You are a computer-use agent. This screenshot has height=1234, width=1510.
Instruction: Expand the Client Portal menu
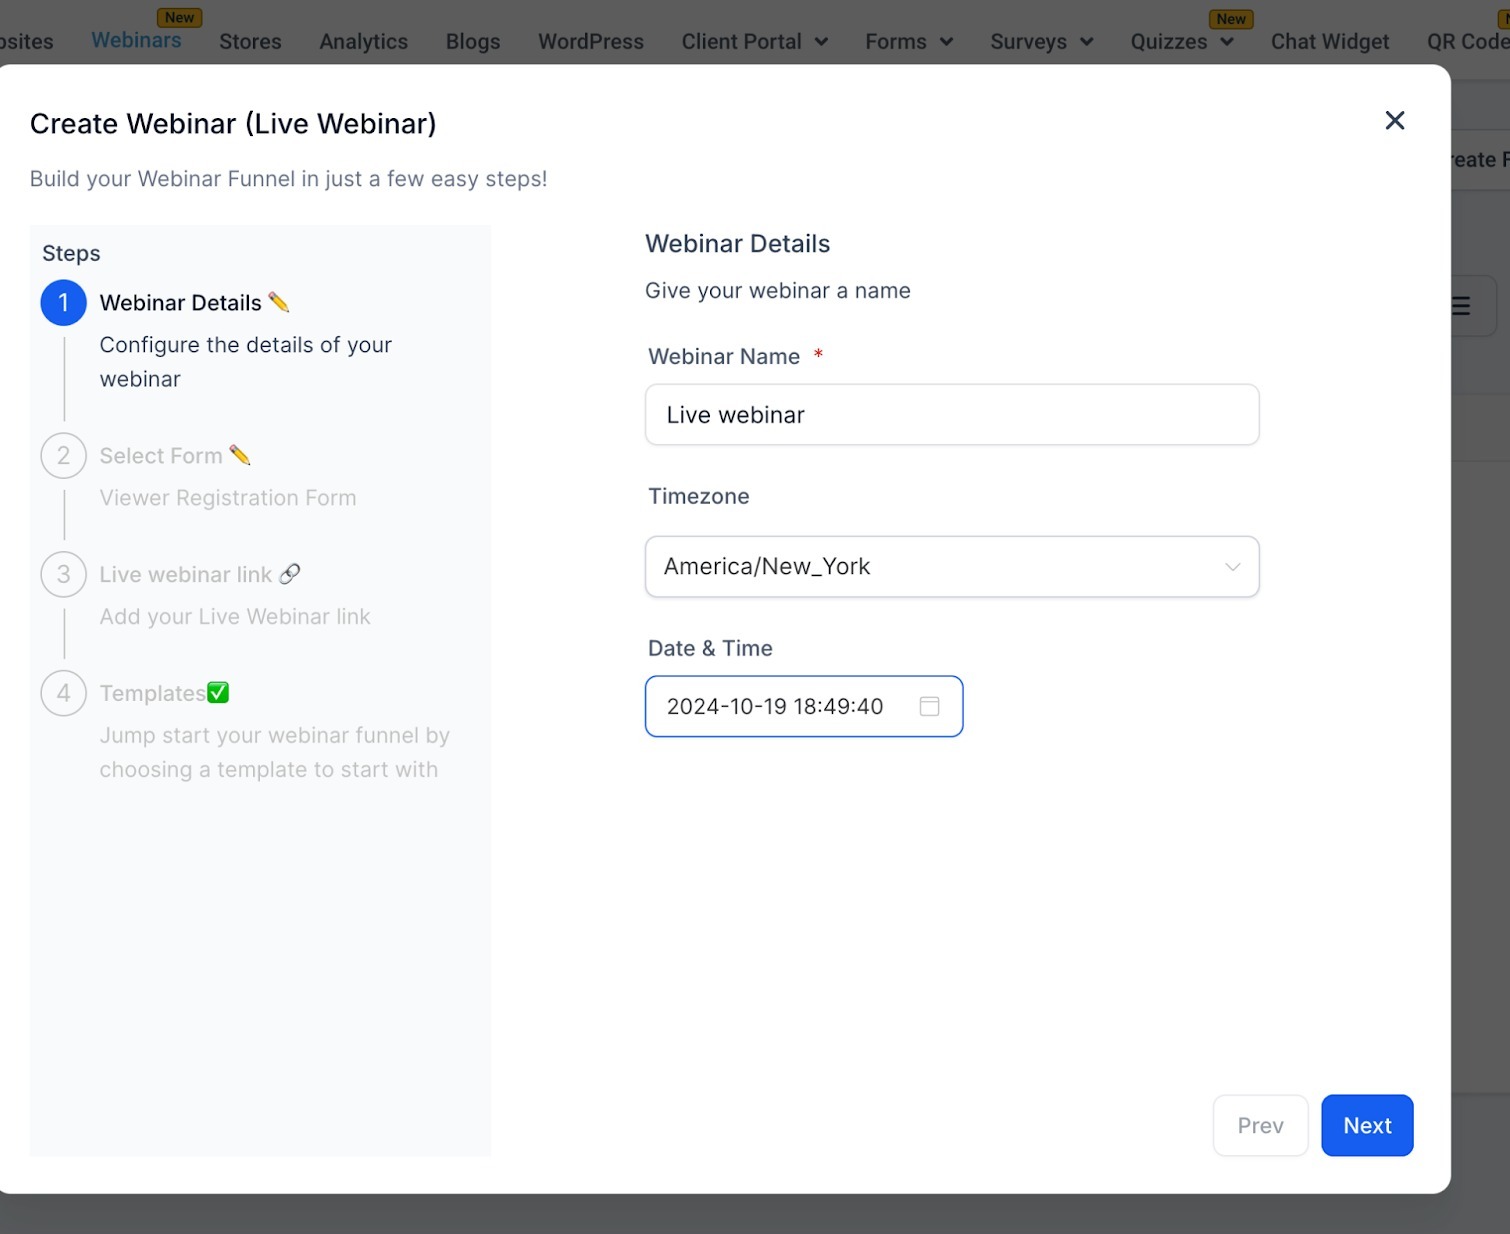coord(755,42)
